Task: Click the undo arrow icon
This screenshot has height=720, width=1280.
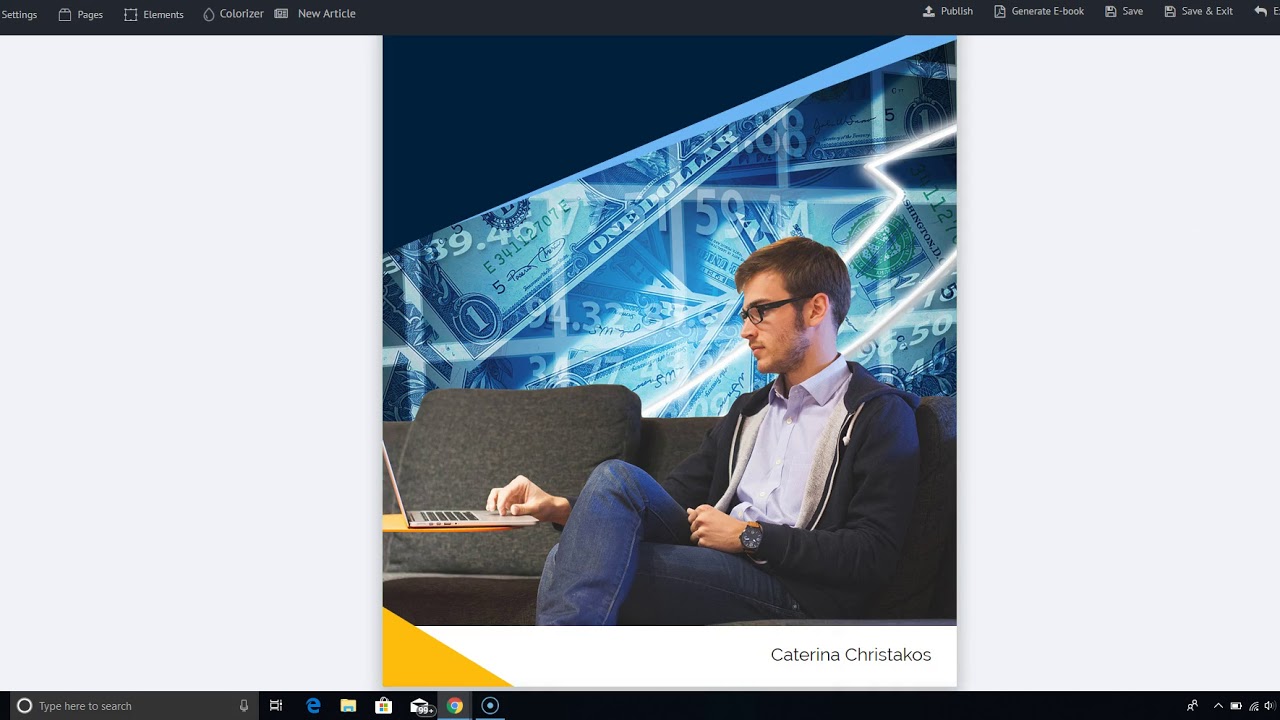Action: pyautogui.click(x=1260, y=11)
